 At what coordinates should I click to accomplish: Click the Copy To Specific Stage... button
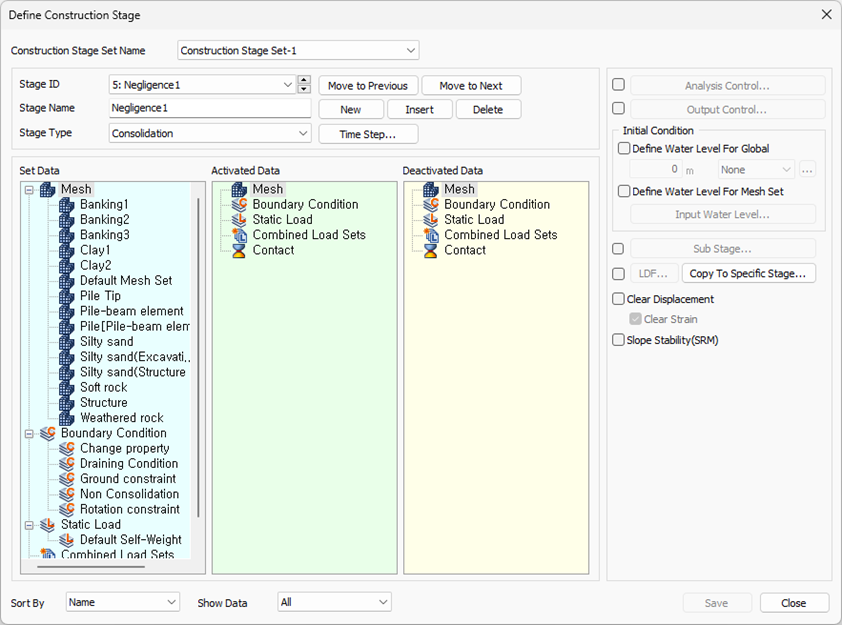[x=749, y=273]
